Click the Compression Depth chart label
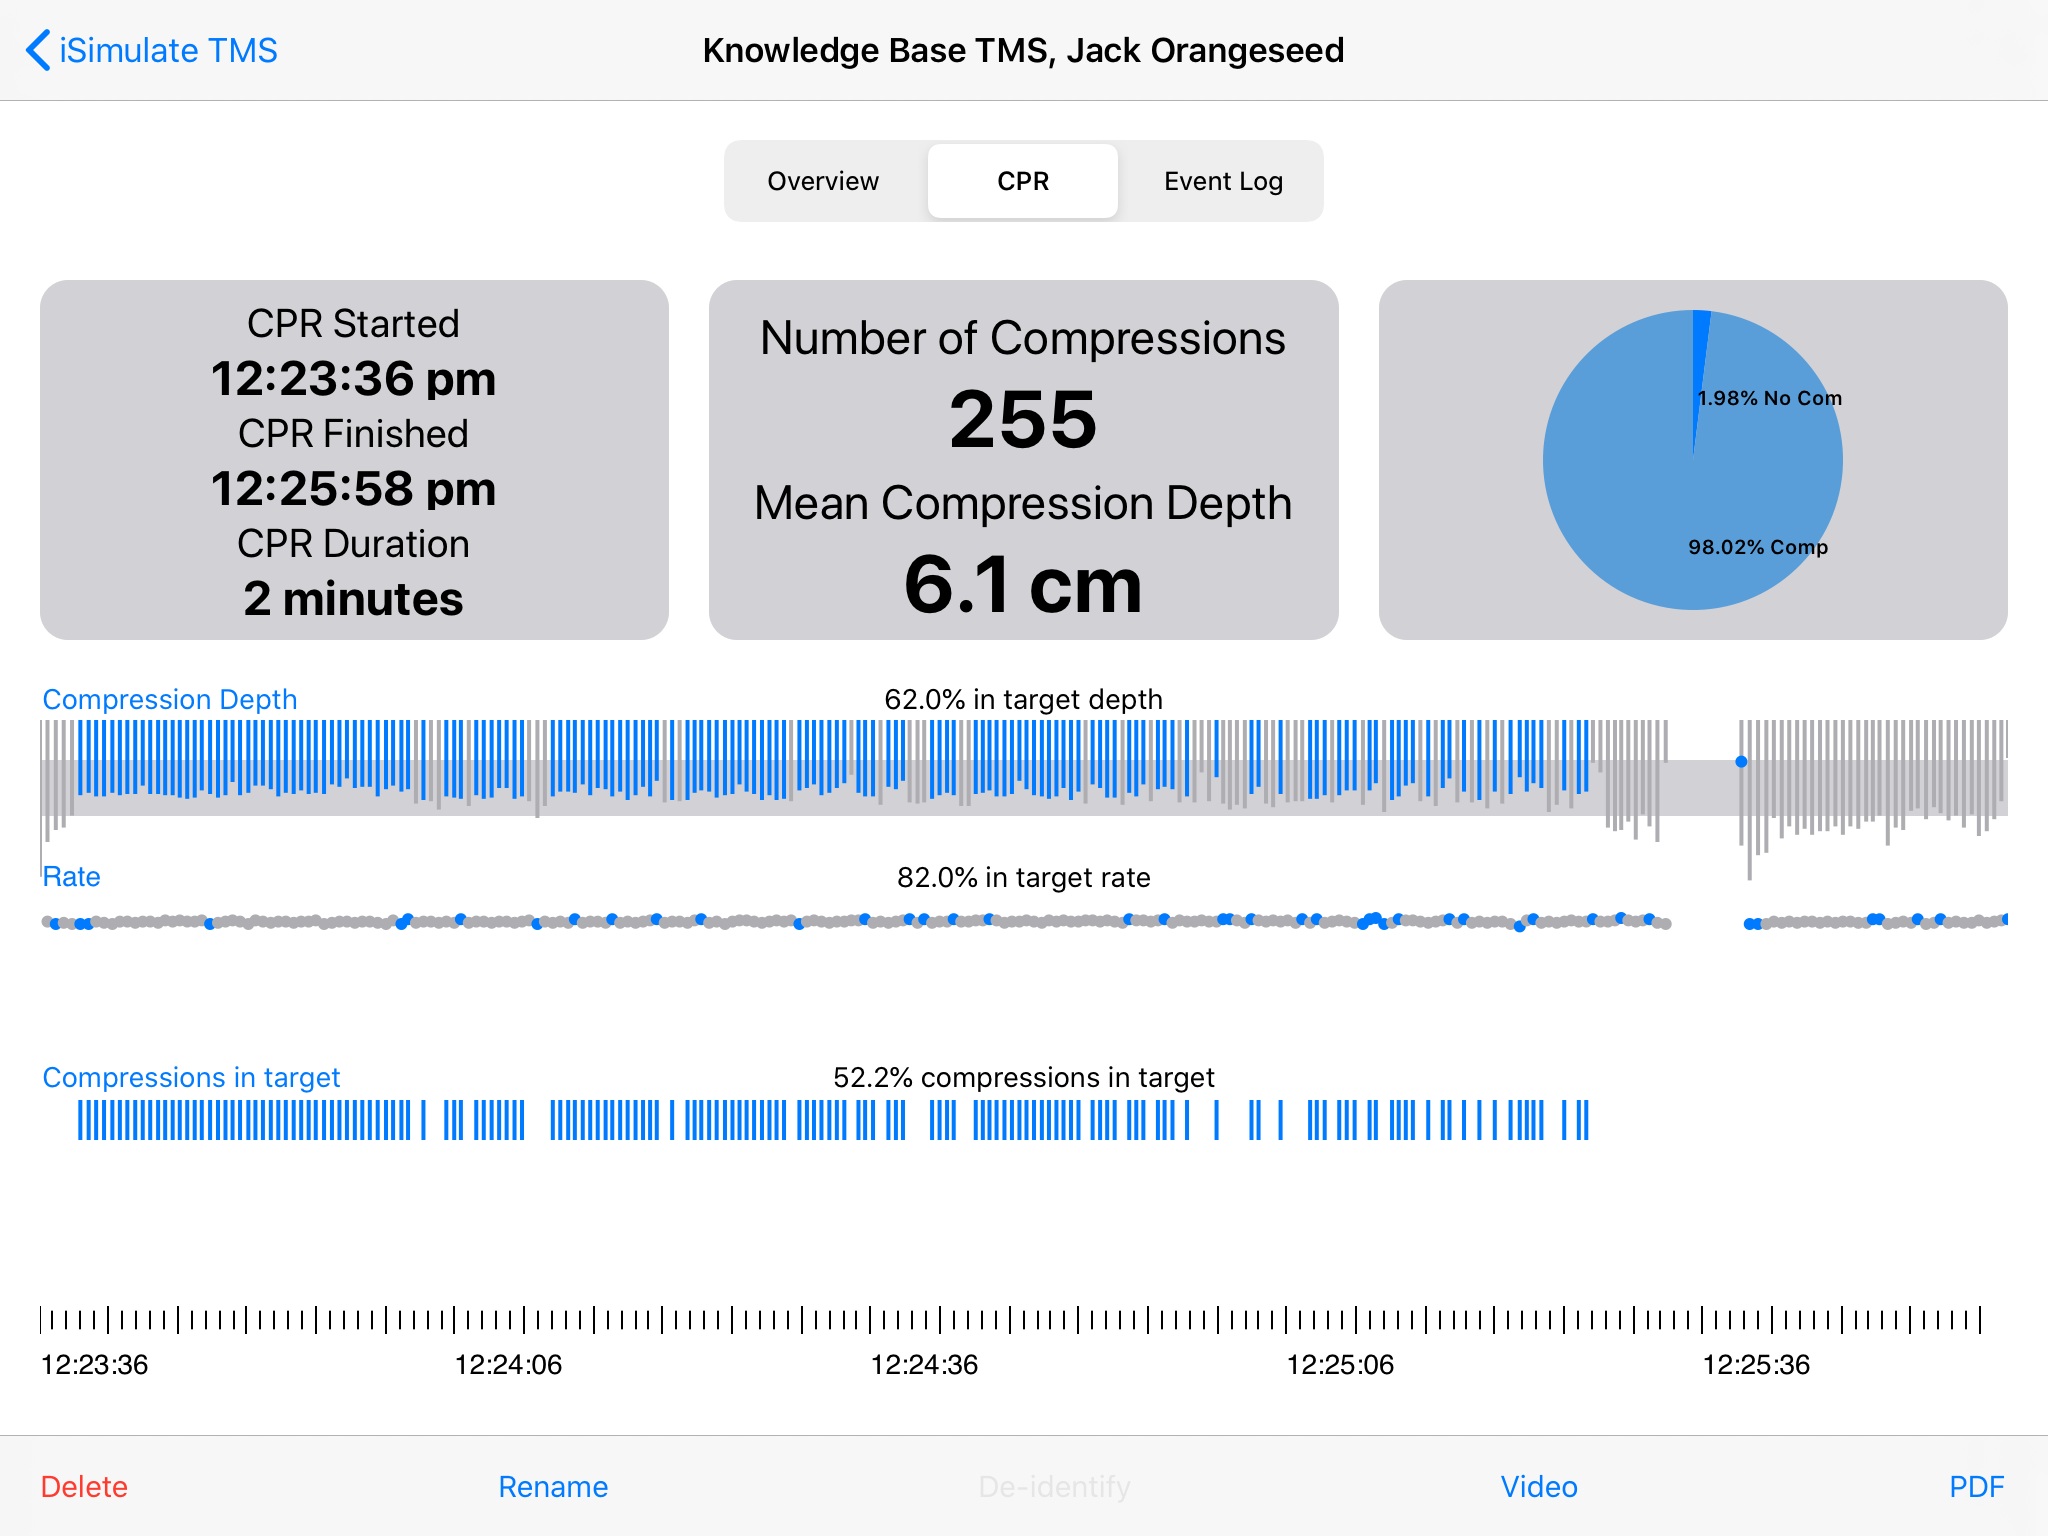 click(x=170, y=699)
